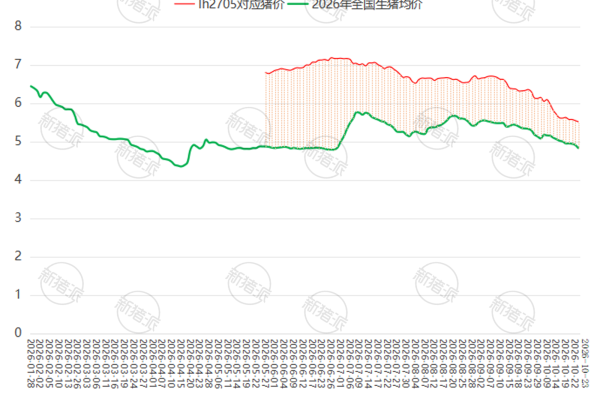Click the y-axis label 1
The height and width of the screenshot is (400, 600).
click(18, 295)
